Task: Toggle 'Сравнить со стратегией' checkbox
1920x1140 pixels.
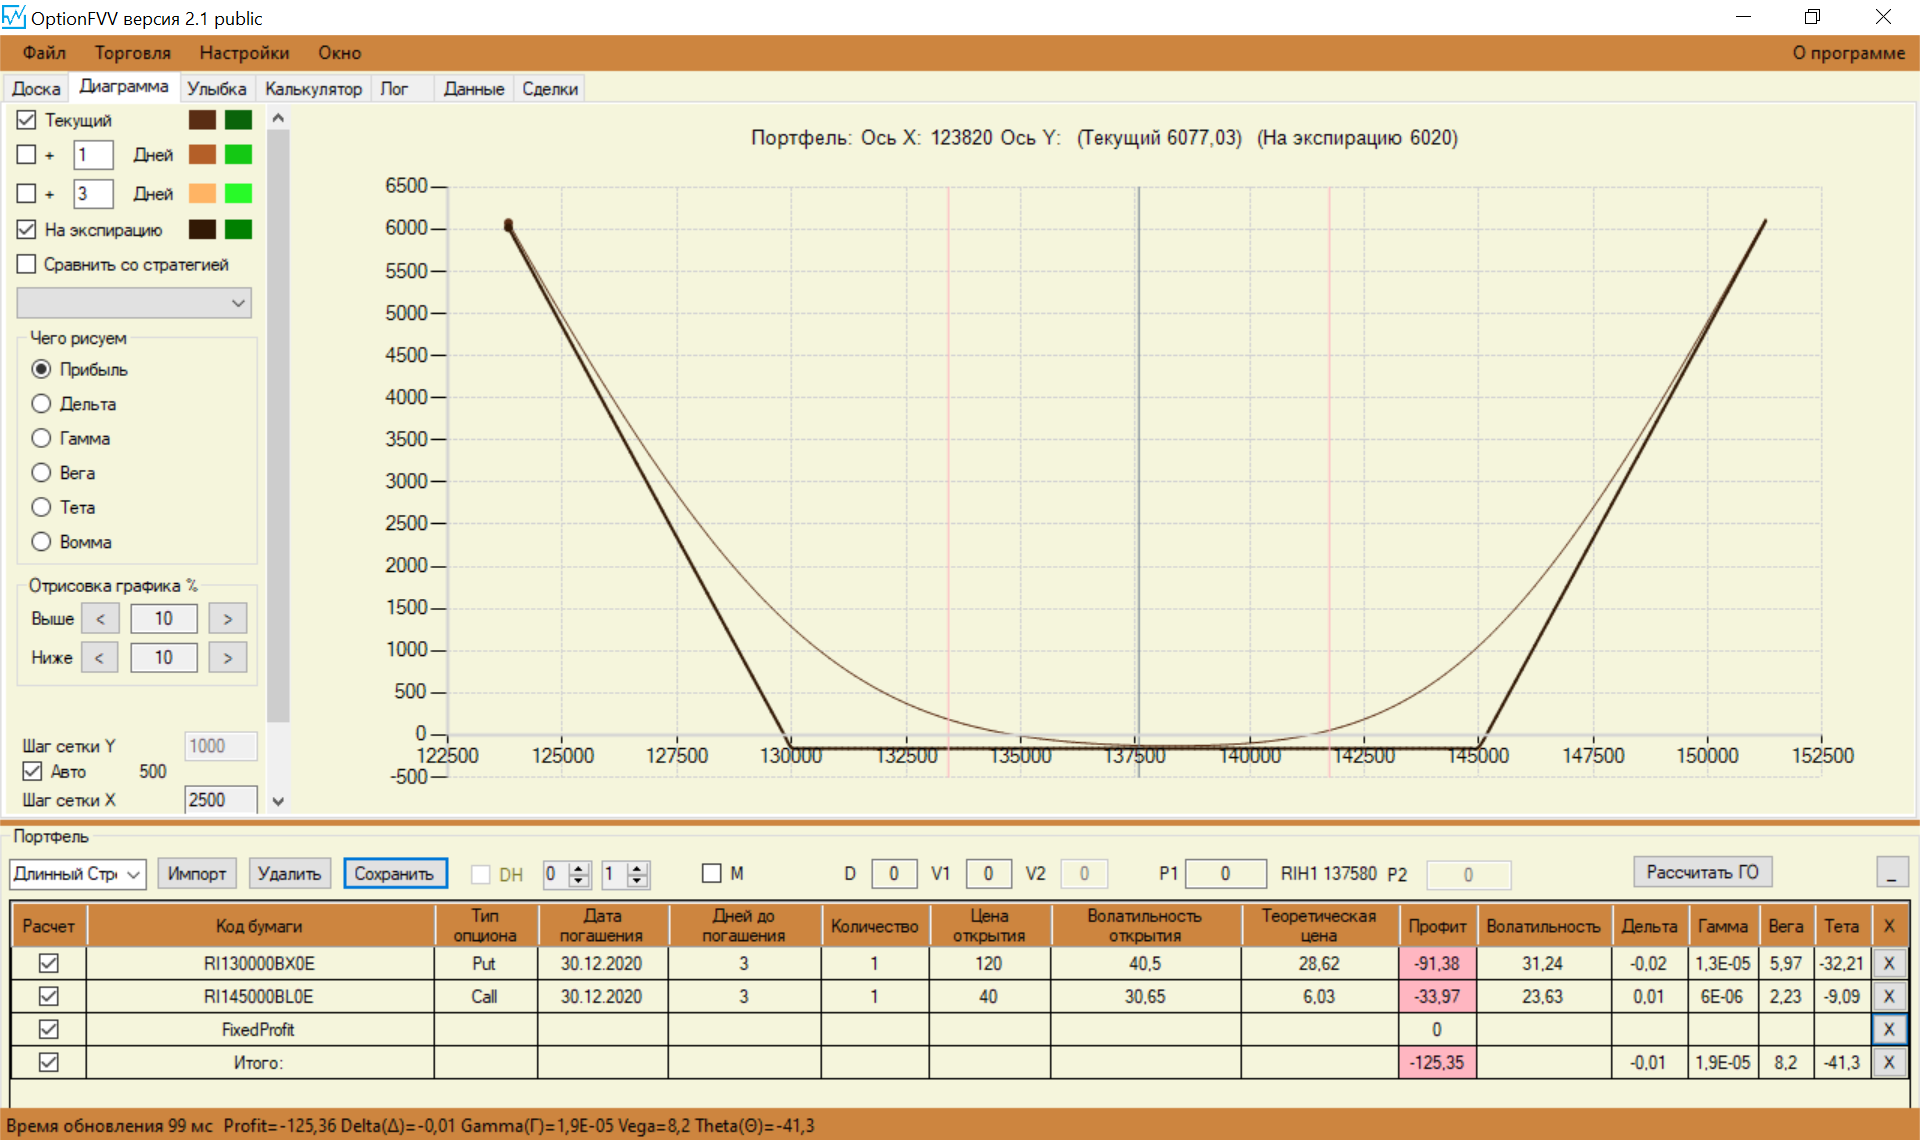Action: click(27, 265)
